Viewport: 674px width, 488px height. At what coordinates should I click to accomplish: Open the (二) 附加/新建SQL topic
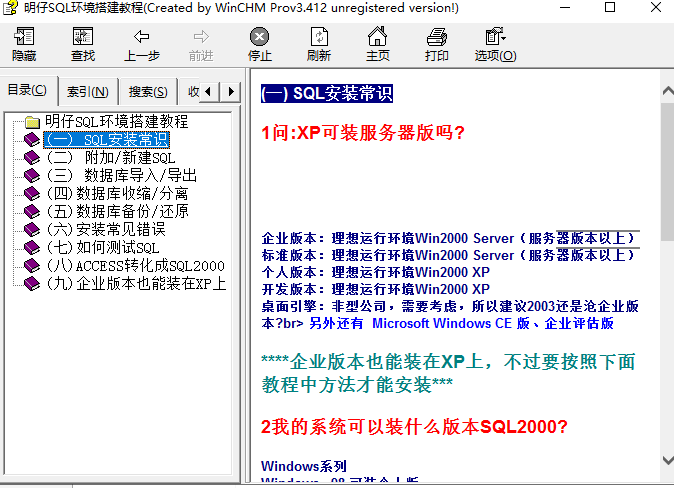click(110, 157)
